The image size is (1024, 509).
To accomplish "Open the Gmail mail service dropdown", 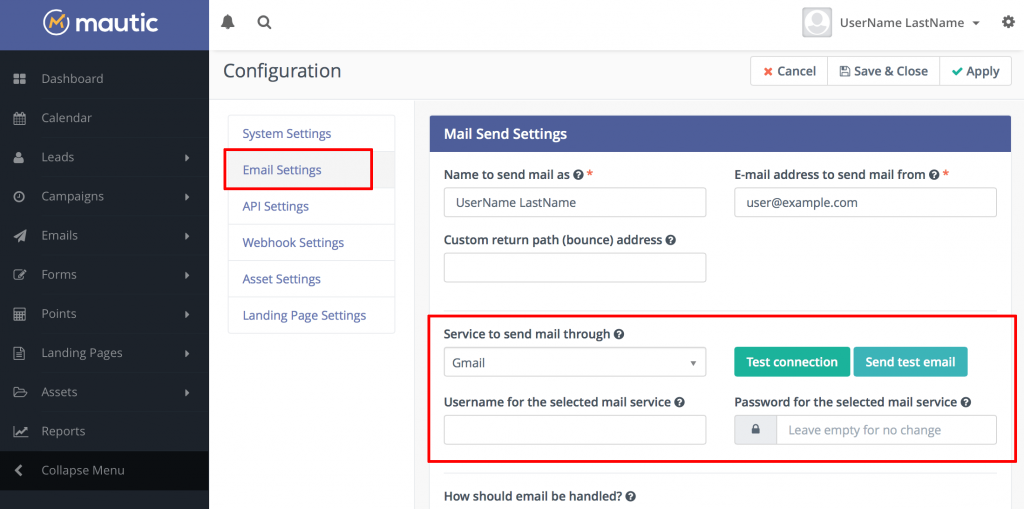I will [574, 362].
